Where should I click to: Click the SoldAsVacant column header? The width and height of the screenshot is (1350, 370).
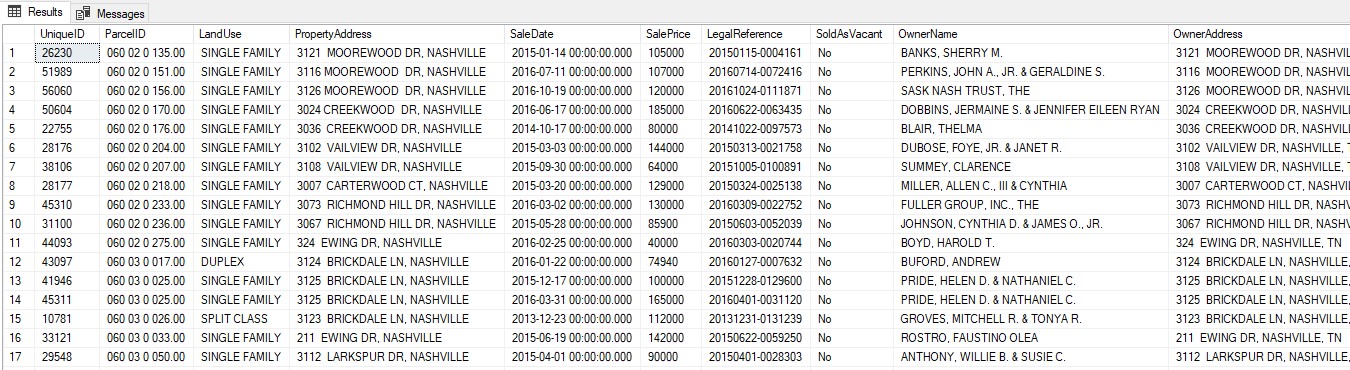[852, 34]
